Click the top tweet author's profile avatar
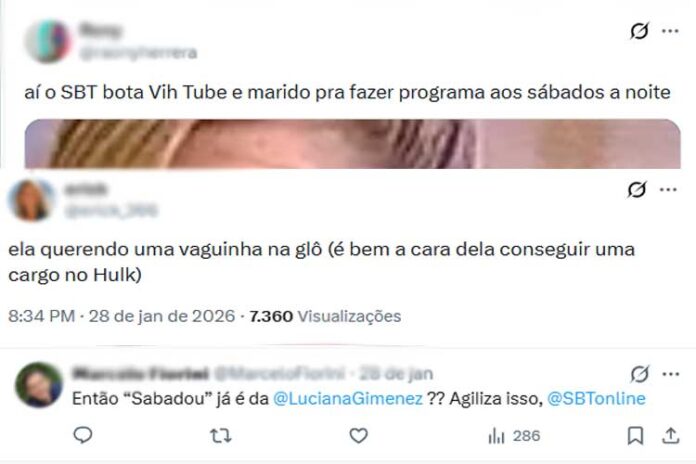This screenshot has width=696, height=464. (48, 41)
